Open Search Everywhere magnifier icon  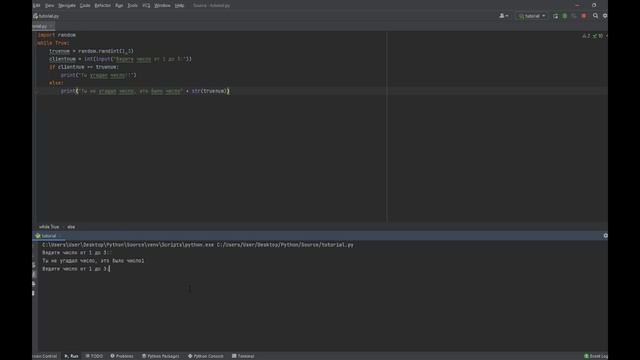pyautogui.click(x=596, y=16)
